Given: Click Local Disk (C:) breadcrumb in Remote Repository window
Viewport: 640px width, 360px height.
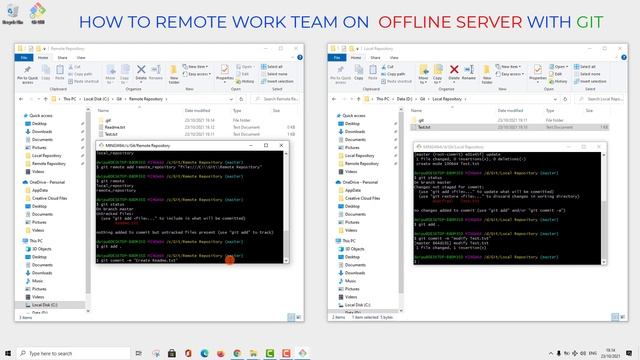Looking at the screenshot, I should 96,99.
